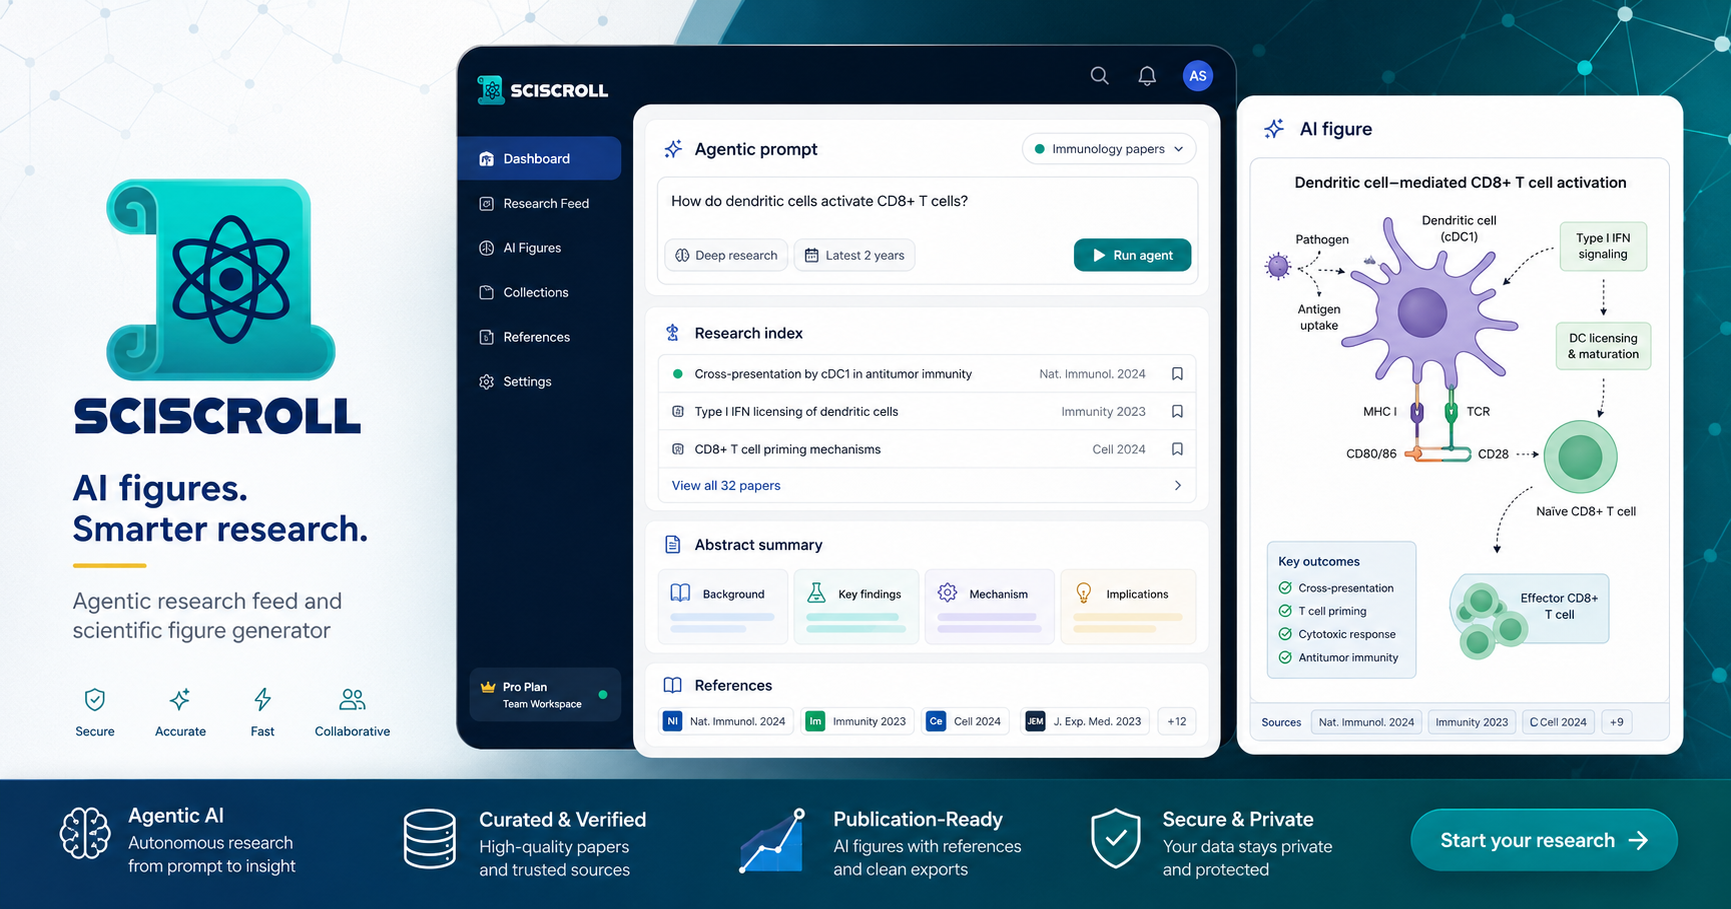Click the Immunity 2023 reference chip

click(x=858, y=721)
